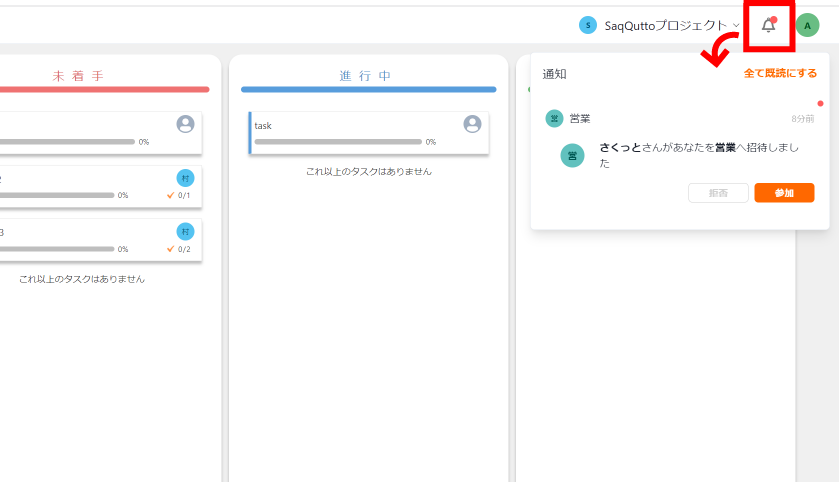The height and width of the screenshot is (482, 839).
Task: Click the 全て既読にする link
Action: click(x=780, y=73)
